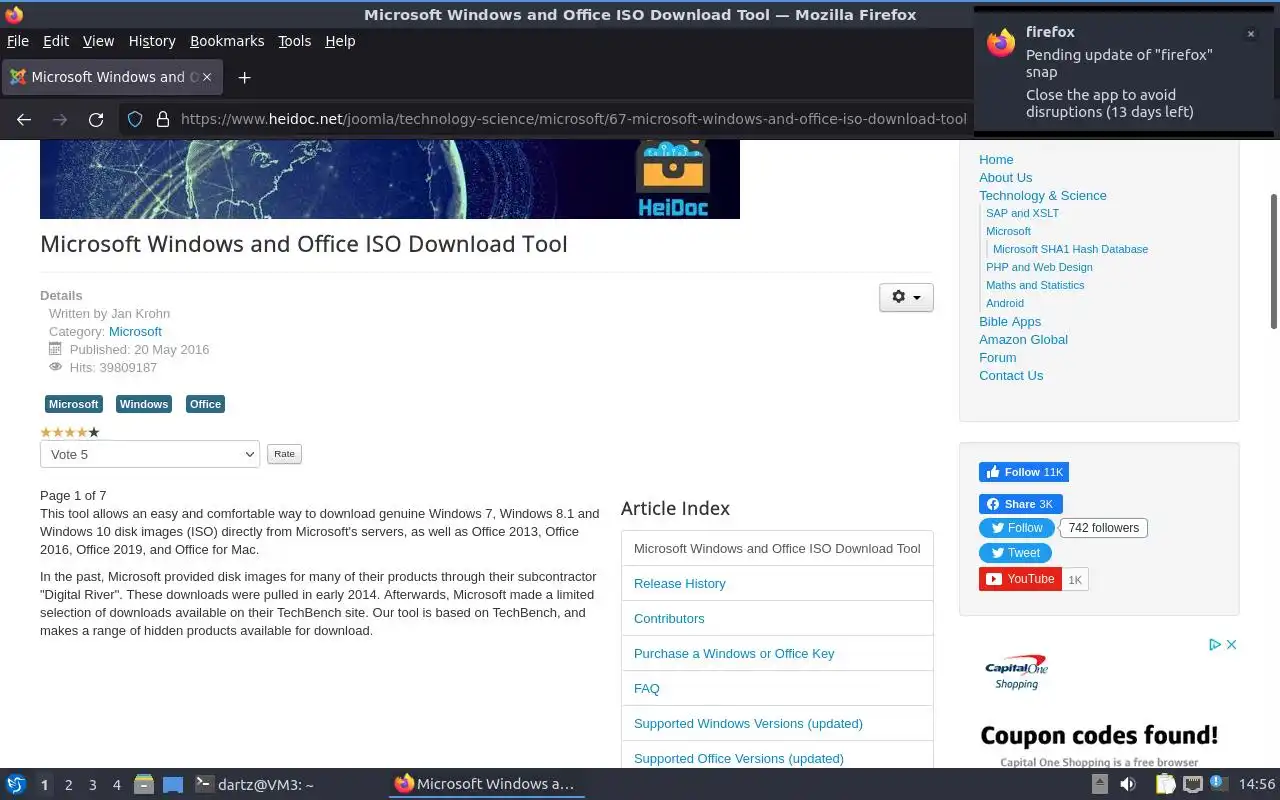Image resolution: width=1280 pixels, height=800 pixels.
Task: Open the Vote 5 rating dropdown
Action: 150,454
